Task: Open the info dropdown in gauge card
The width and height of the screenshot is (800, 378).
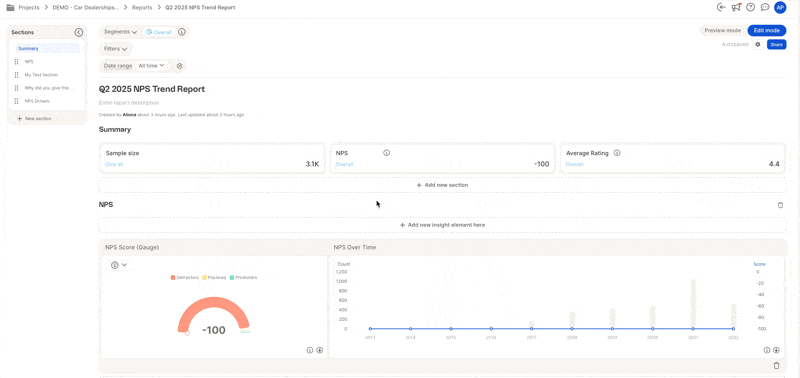Action: coord(119,265)
